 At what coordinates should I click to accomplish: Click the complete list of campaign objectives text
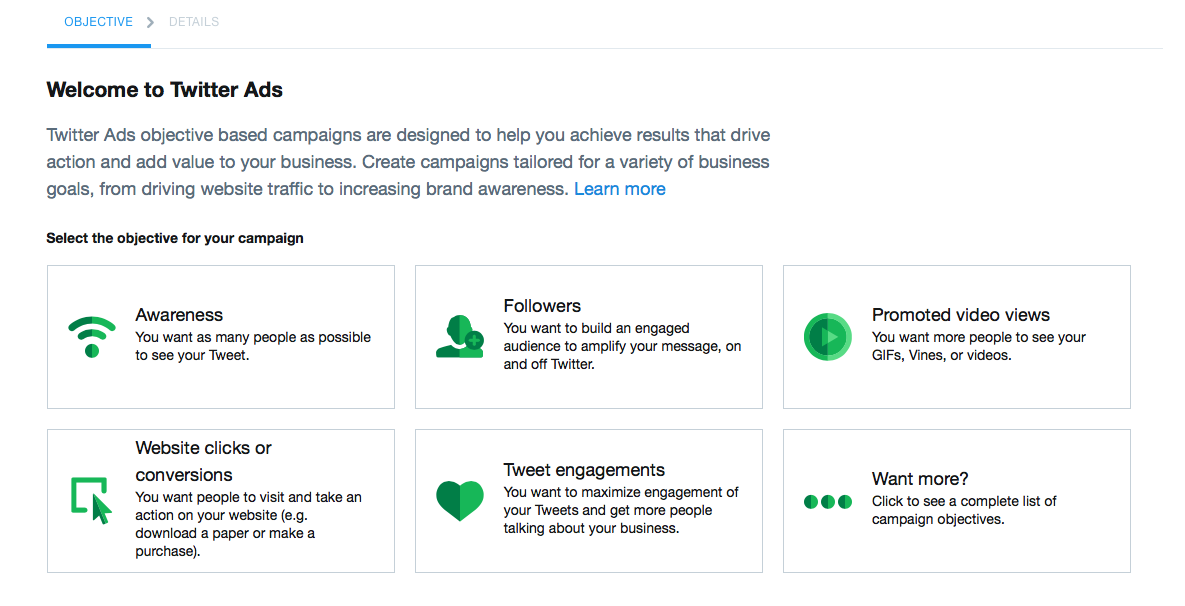(964, 510)
